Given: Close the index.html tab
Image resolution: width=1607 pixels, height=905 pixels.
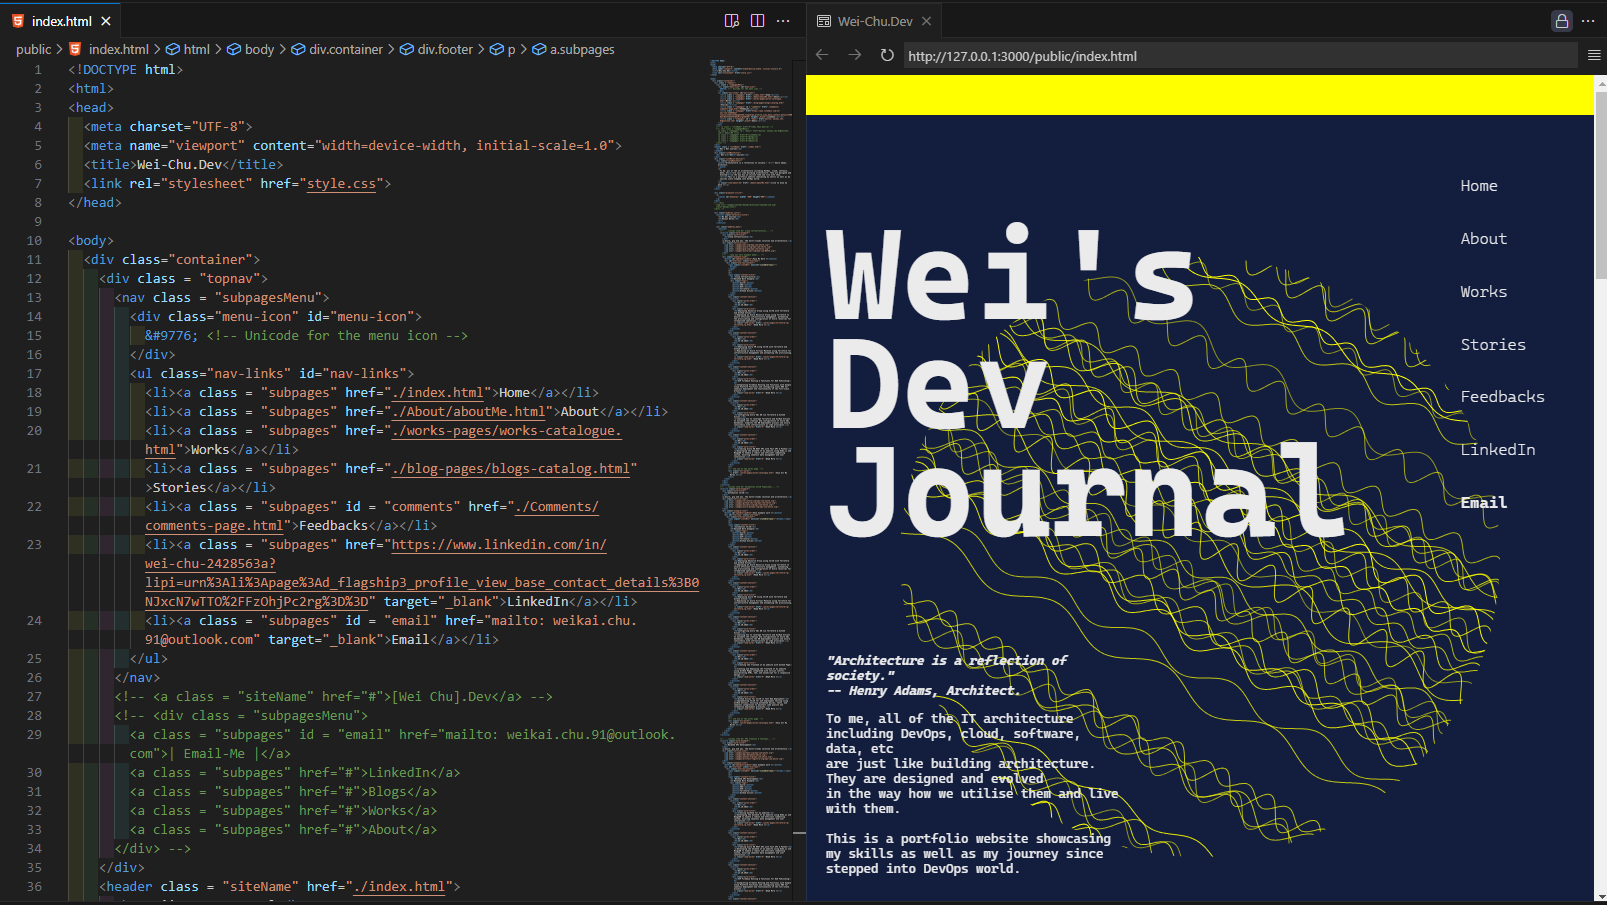Looking at the screenshot, I should pos(106,21).
